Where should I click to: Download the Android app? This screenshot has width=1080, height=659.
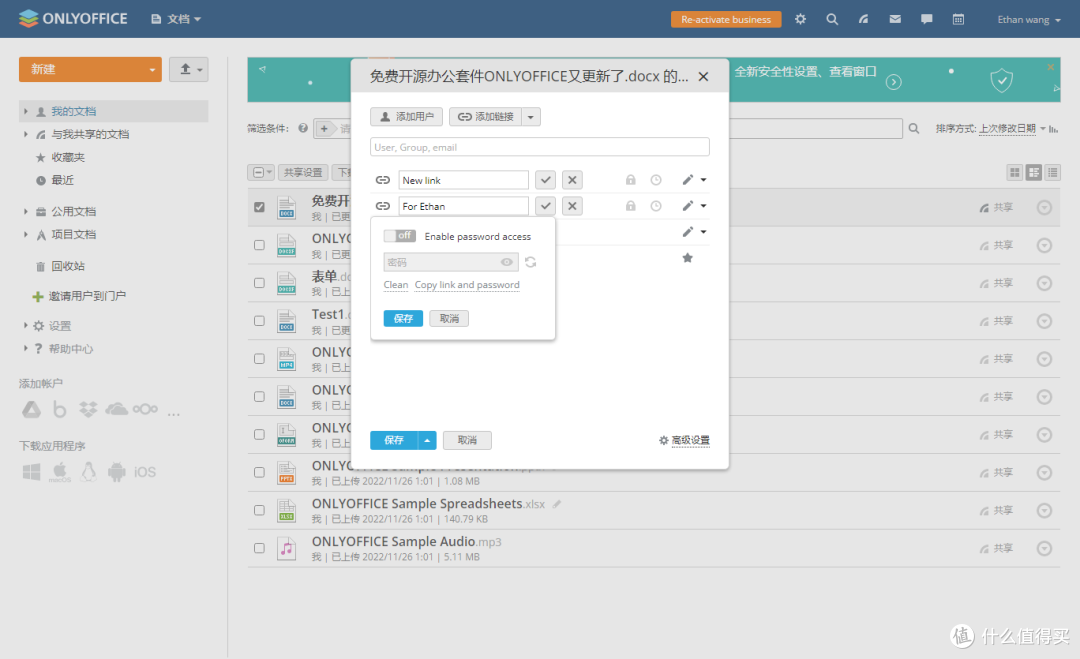[x=116, y=472]
